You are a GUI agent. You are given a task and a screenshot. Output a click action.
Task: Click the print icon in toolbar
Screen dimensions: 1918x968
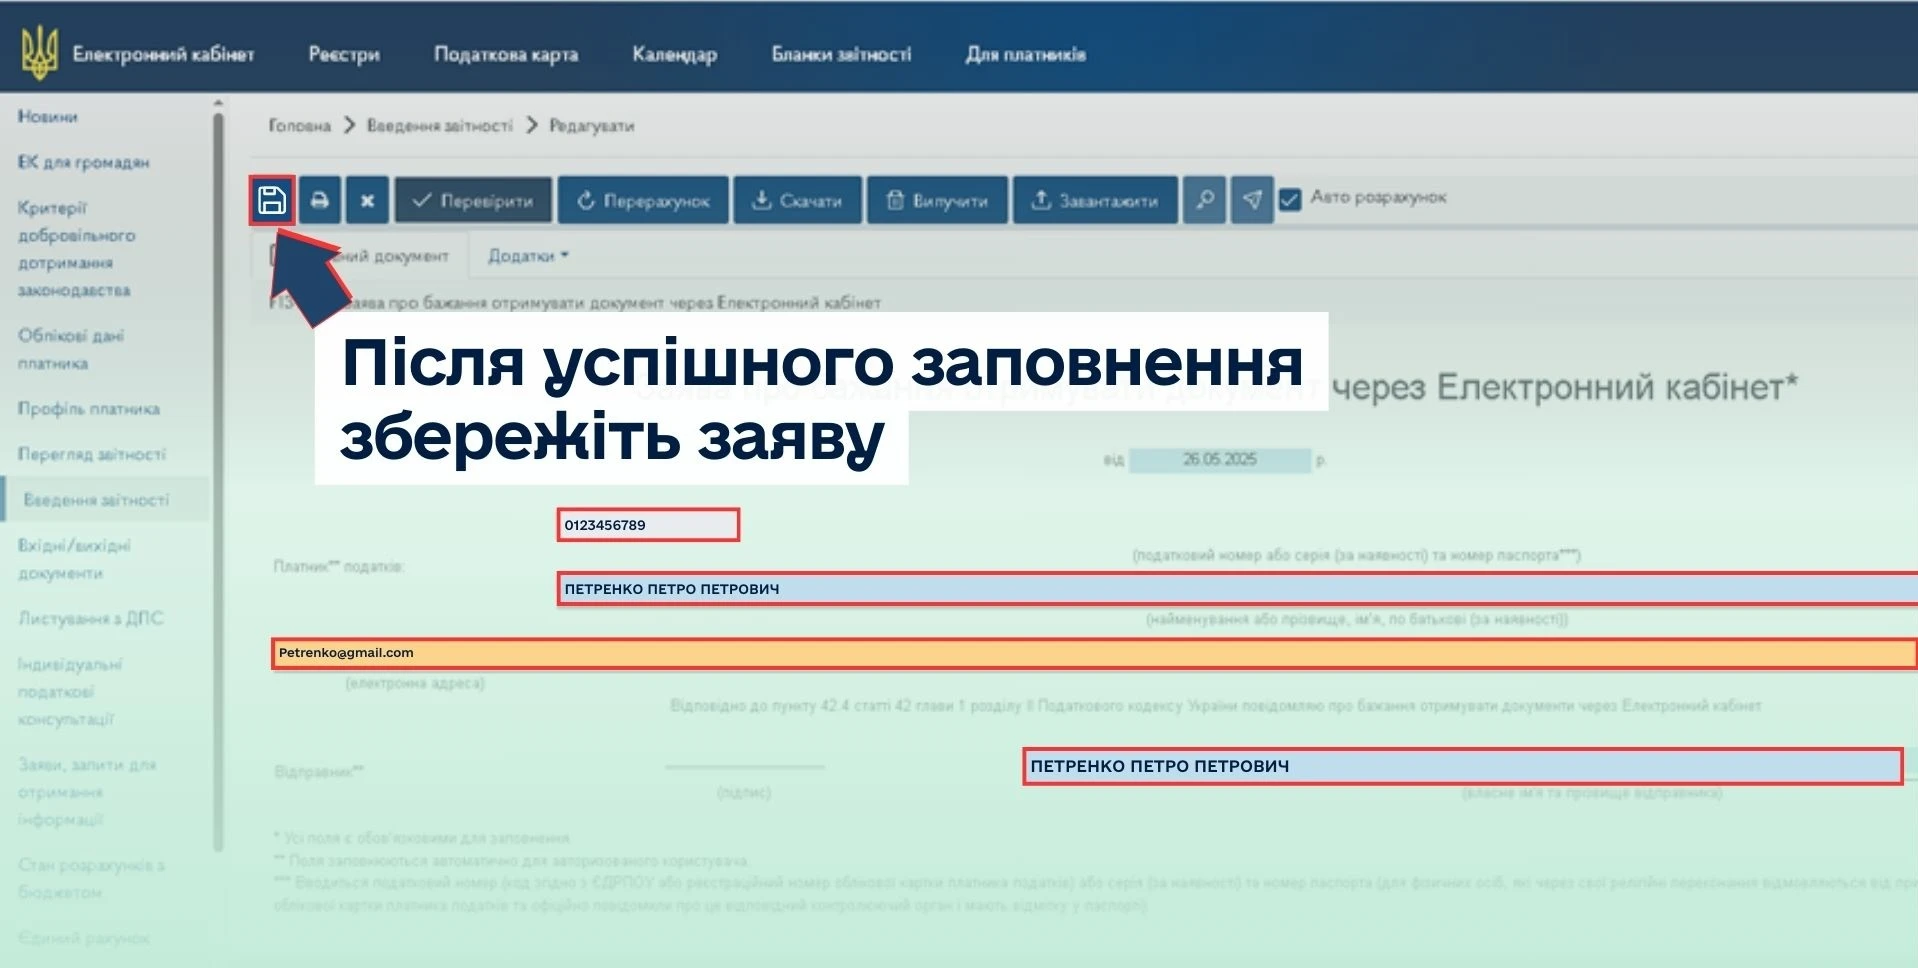point(319,201)
